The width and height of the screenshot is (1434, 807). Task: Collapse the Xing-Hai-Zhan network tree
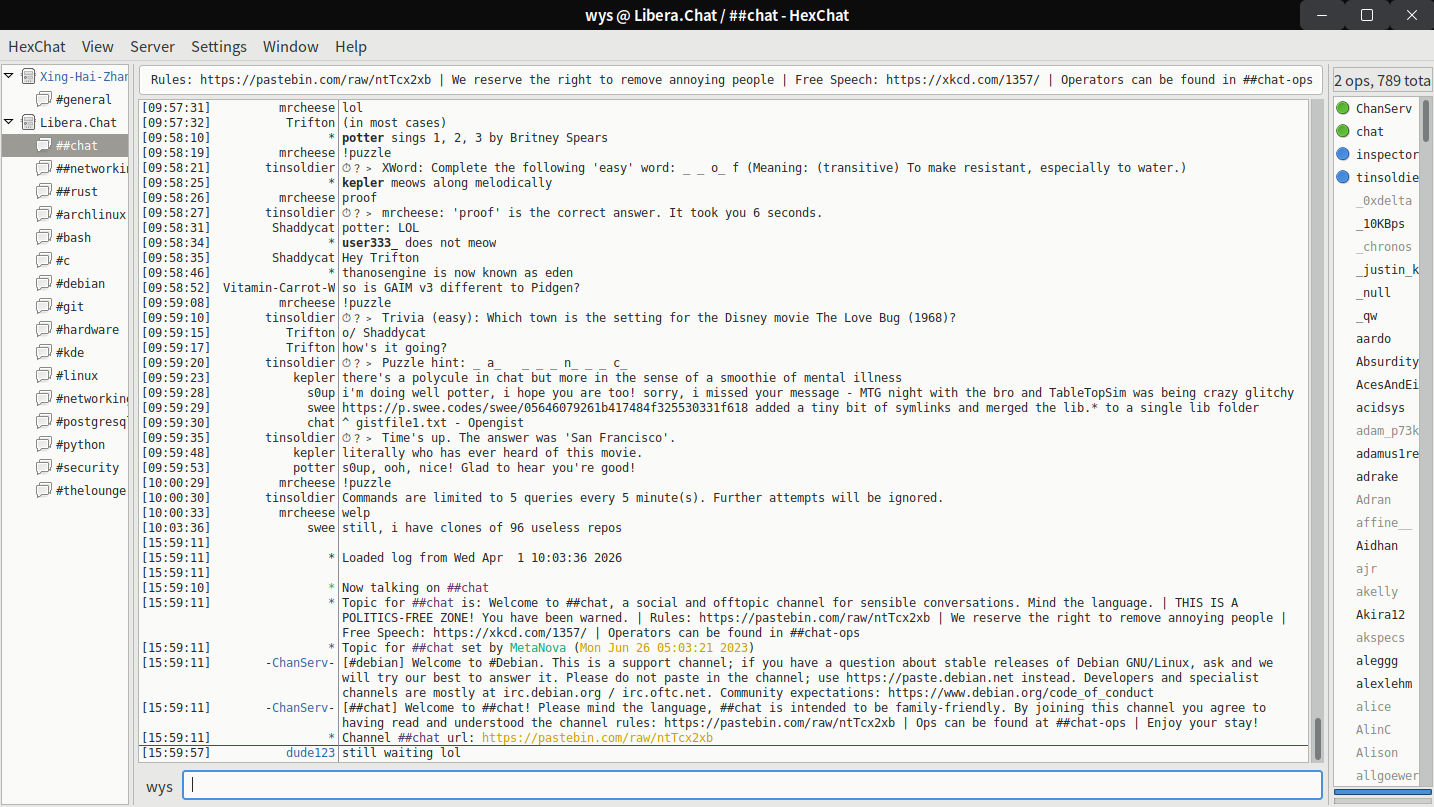[x=9, y=76]
